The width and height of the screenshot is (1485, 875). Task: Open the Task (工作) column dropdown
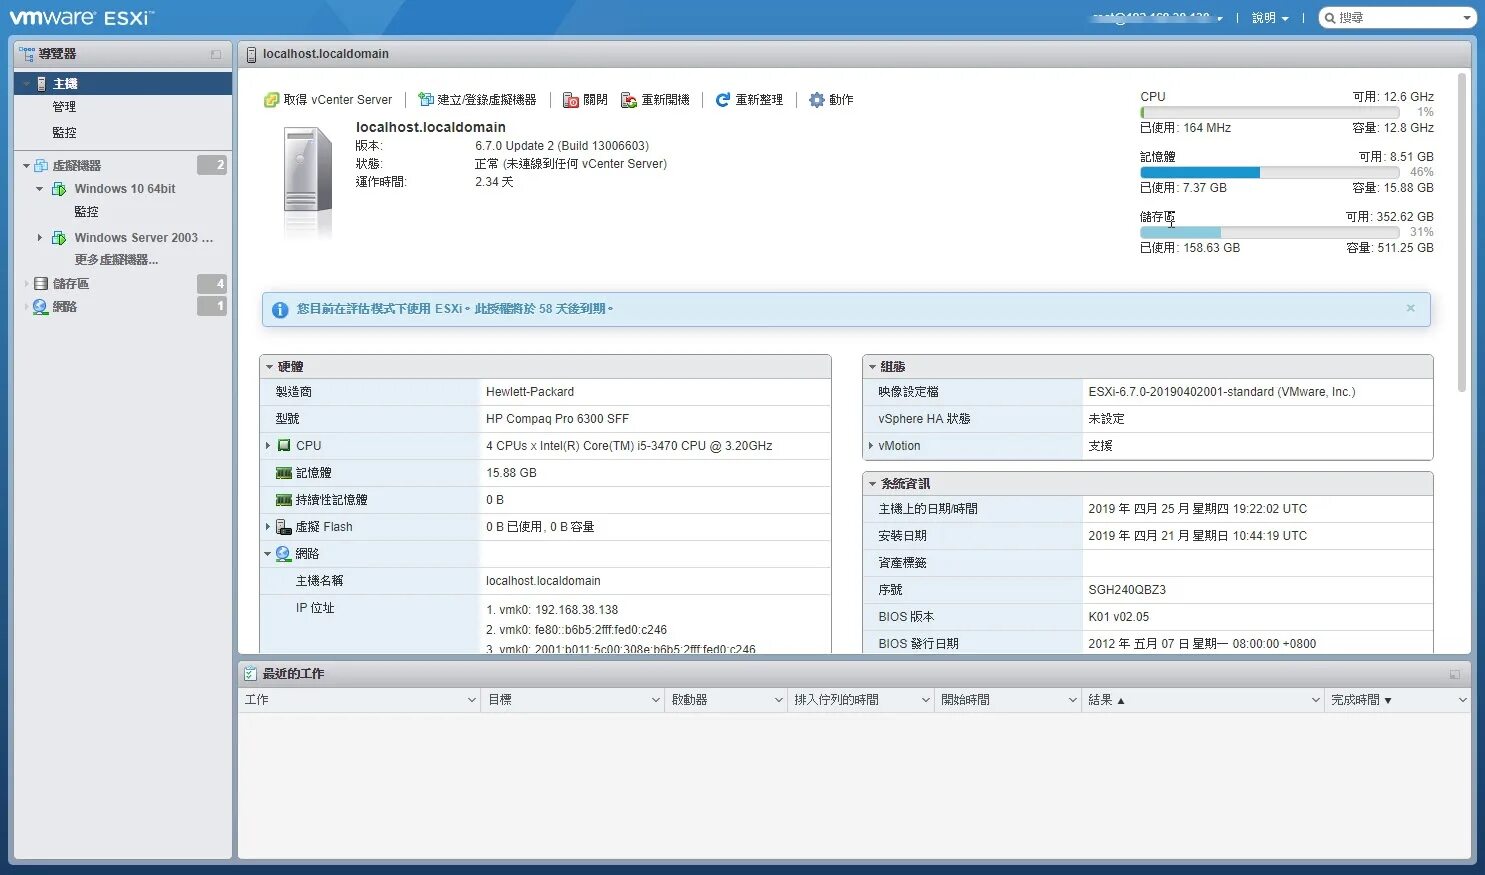click(x=472, y=700)
